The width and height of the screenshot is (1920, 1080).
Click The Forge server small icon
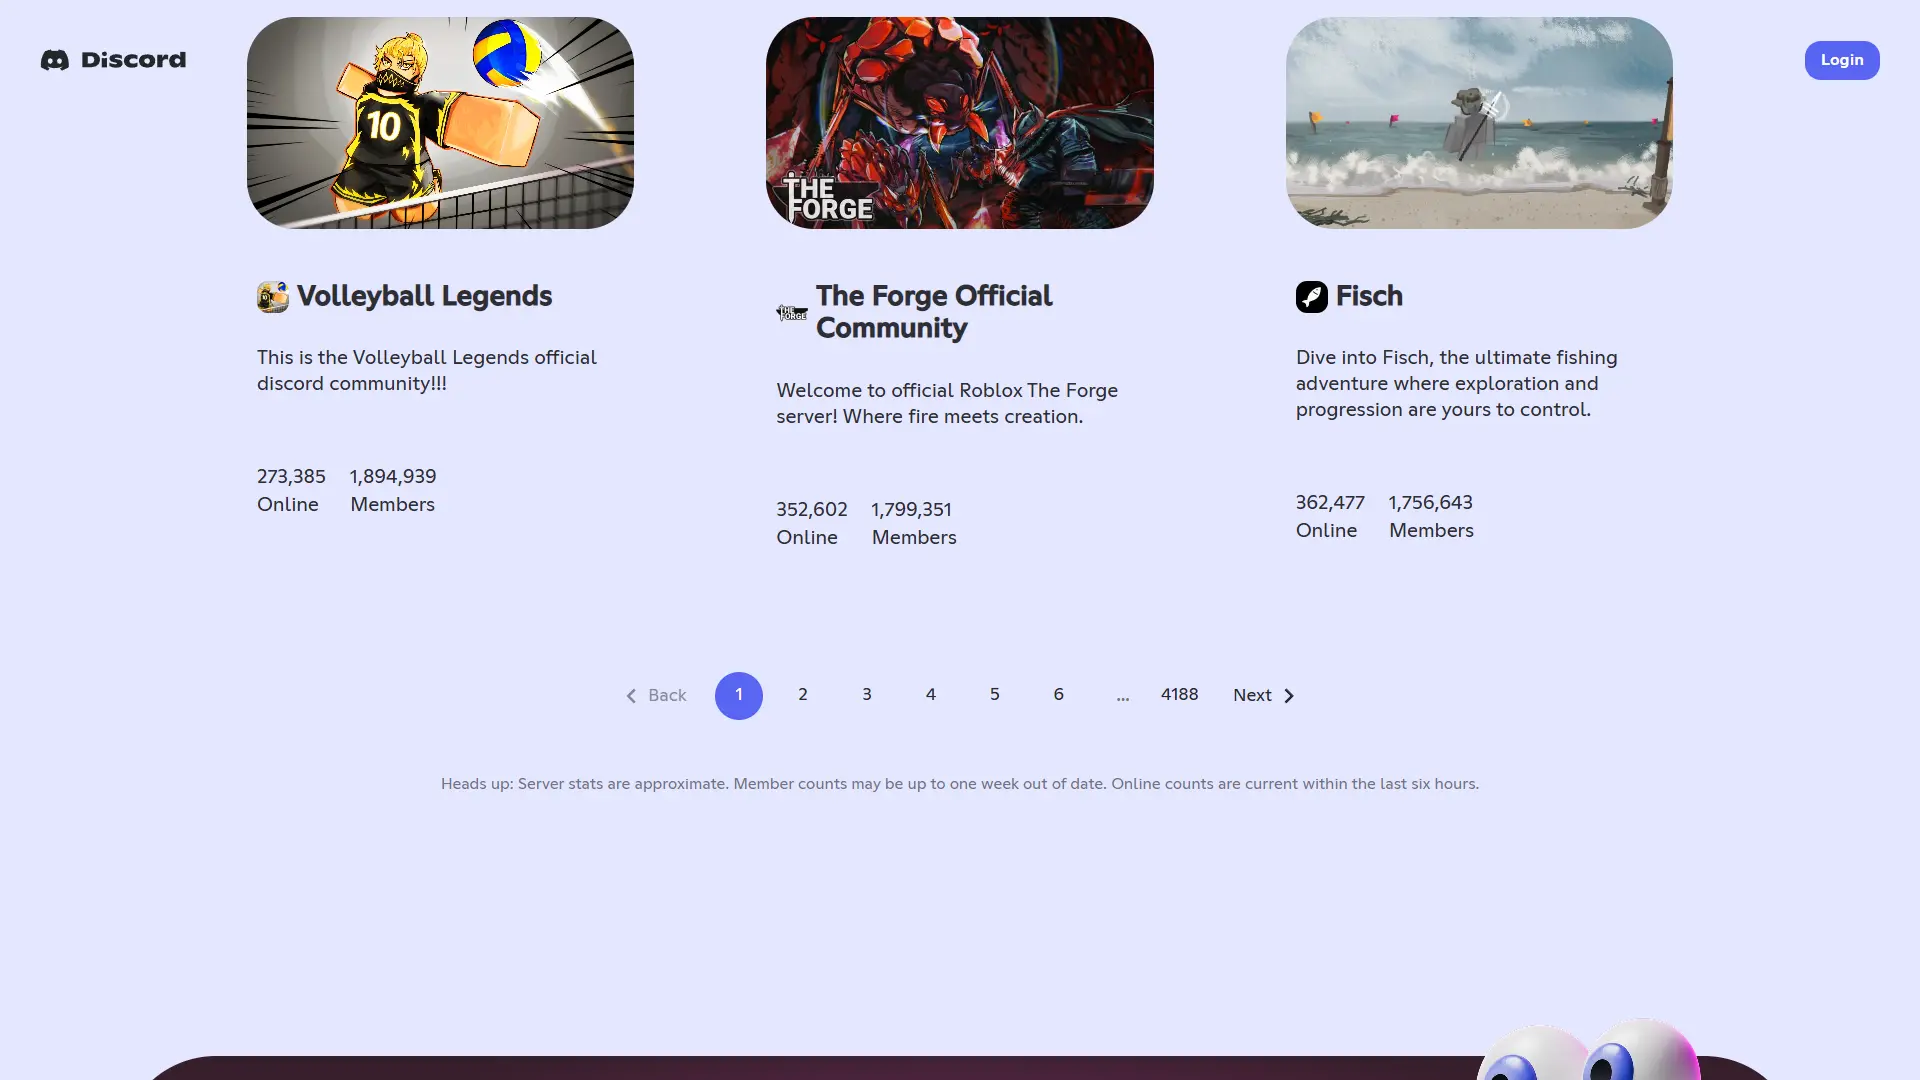[x=792, y=313]
